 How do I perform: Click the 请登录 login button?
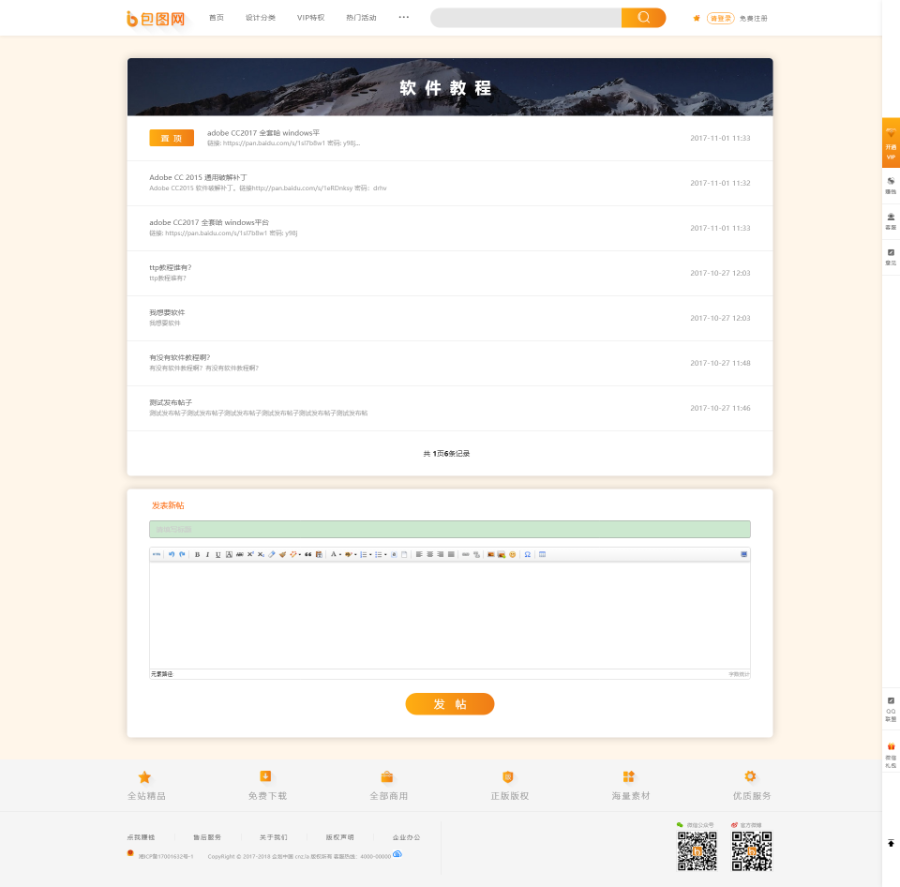[721, 18]
